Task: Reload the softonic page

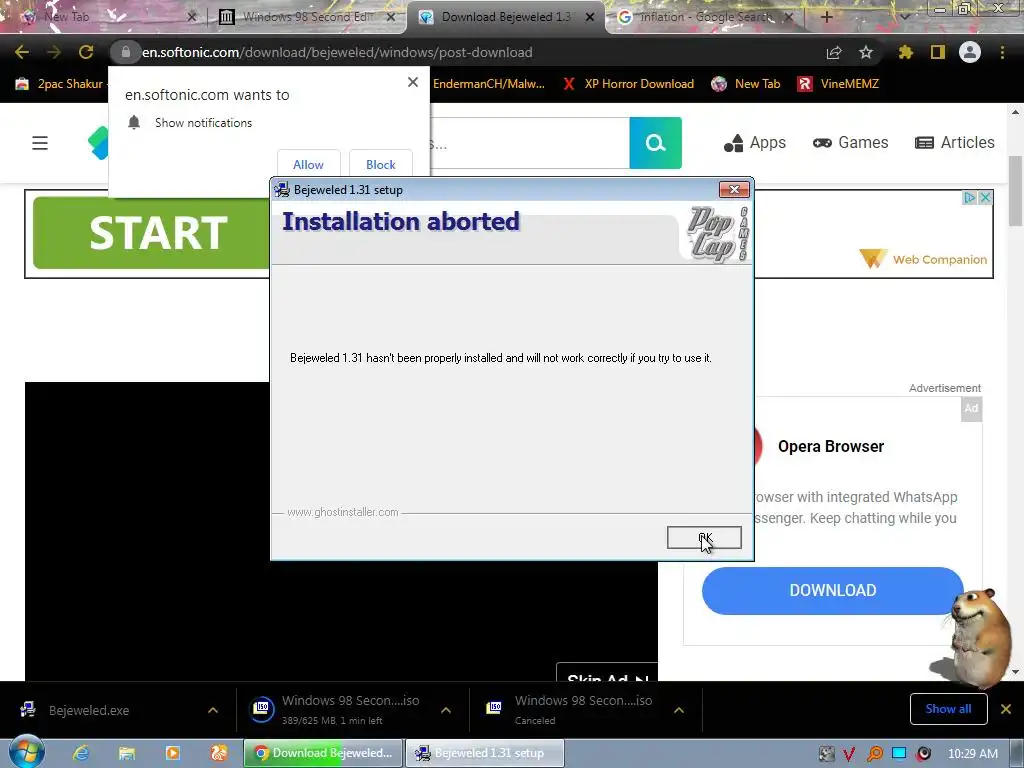Action: coord(86,52)
